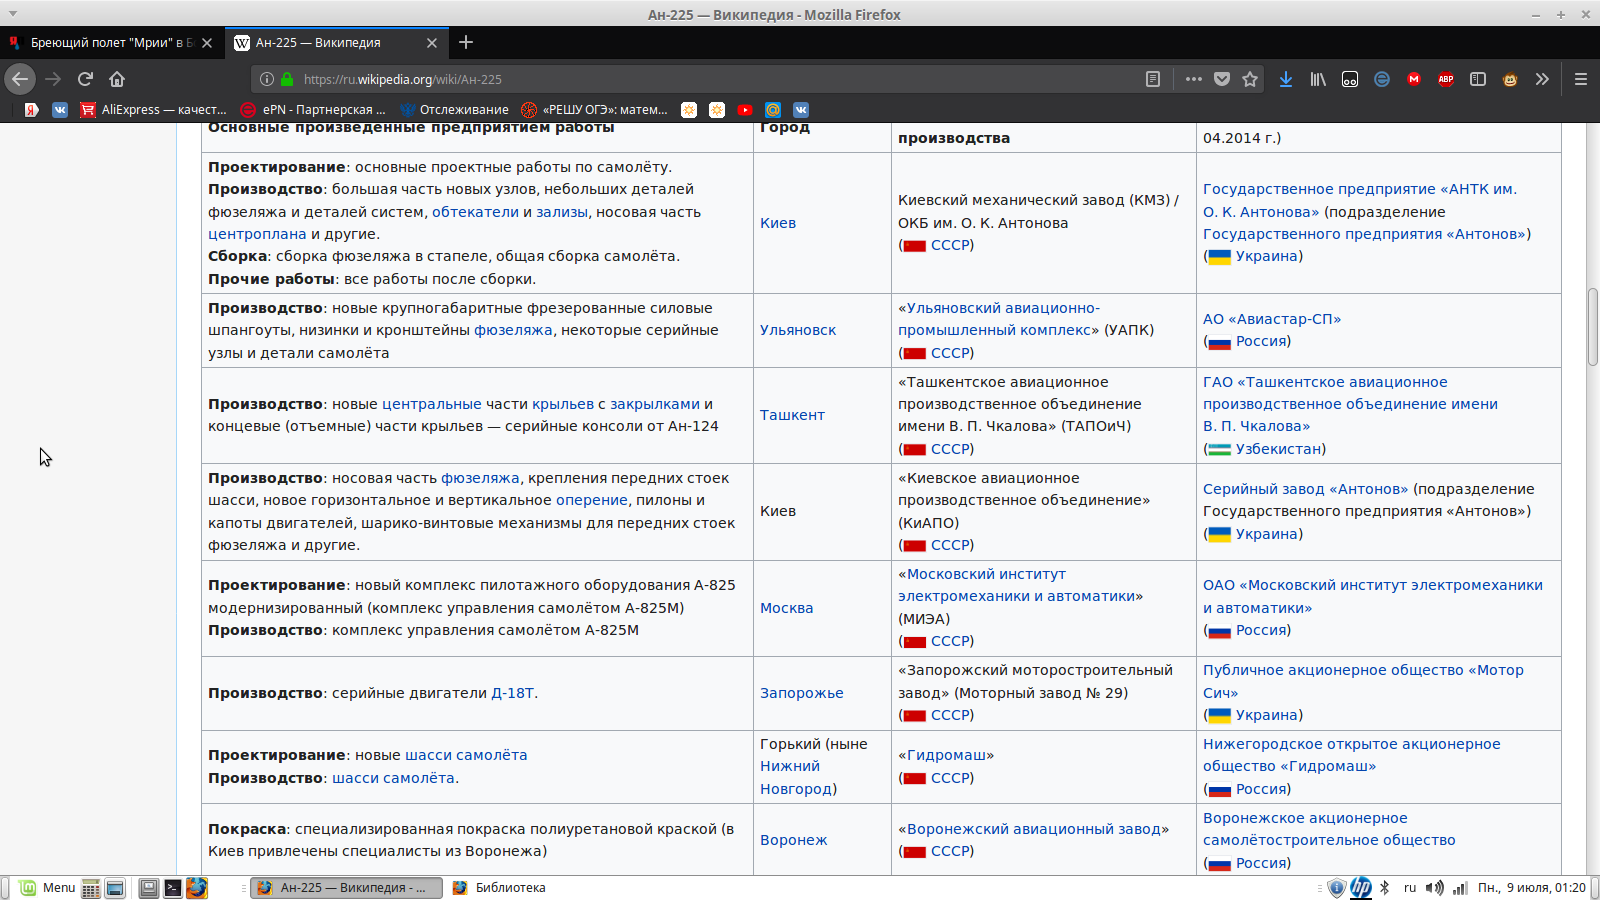Viewport: 1600px width, 900px height.
Task: Open the Запорожье link
Action: pyautogui.click(x=802, y=693)
